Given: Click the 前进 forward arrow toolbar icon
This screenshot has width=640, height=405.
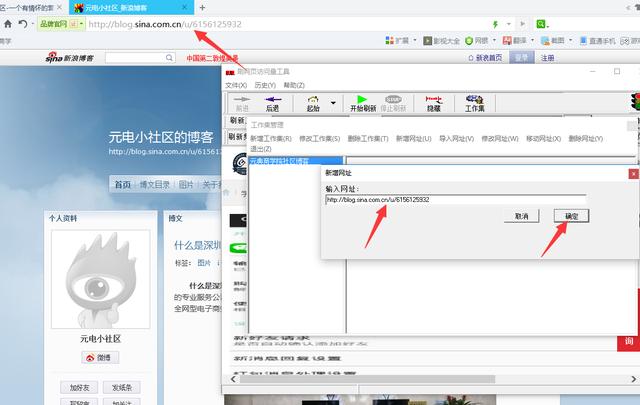Looking at the screenshot, I should click(242, 103).
